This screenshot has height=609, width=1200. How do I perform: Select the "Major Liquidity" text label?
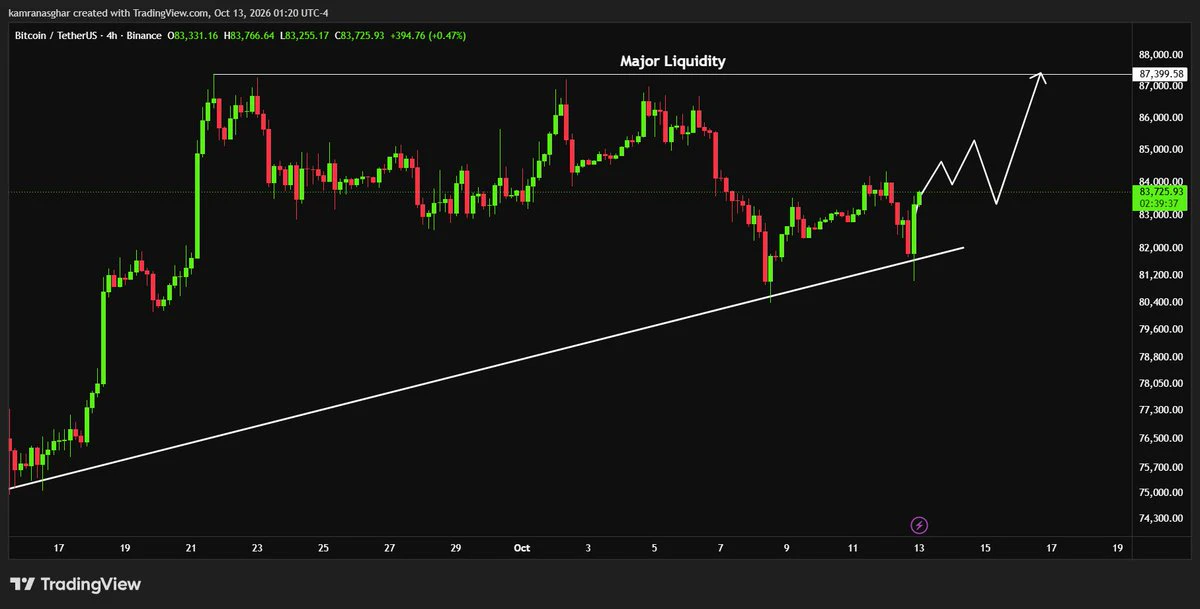(672, 61)
